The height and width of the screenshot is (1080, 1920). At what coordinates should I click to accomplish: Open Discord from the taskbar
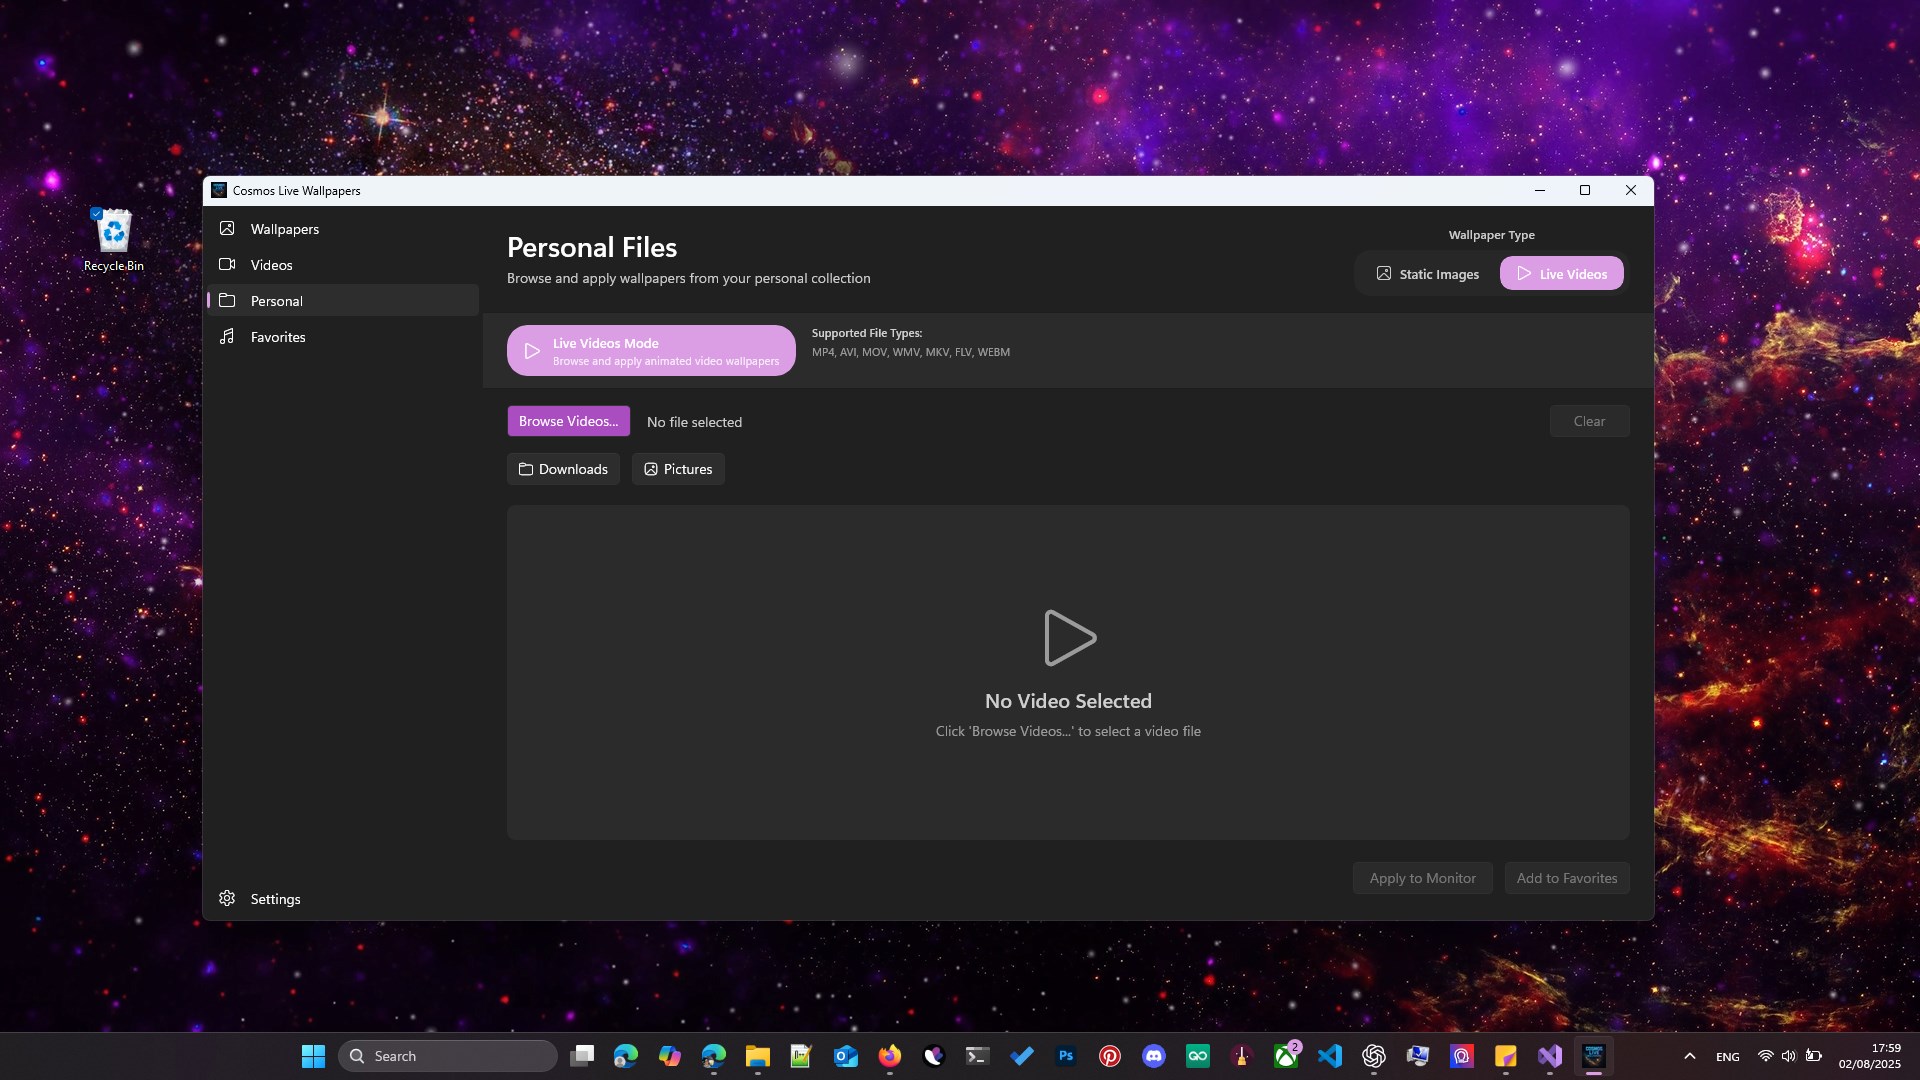point(1154,1056)
